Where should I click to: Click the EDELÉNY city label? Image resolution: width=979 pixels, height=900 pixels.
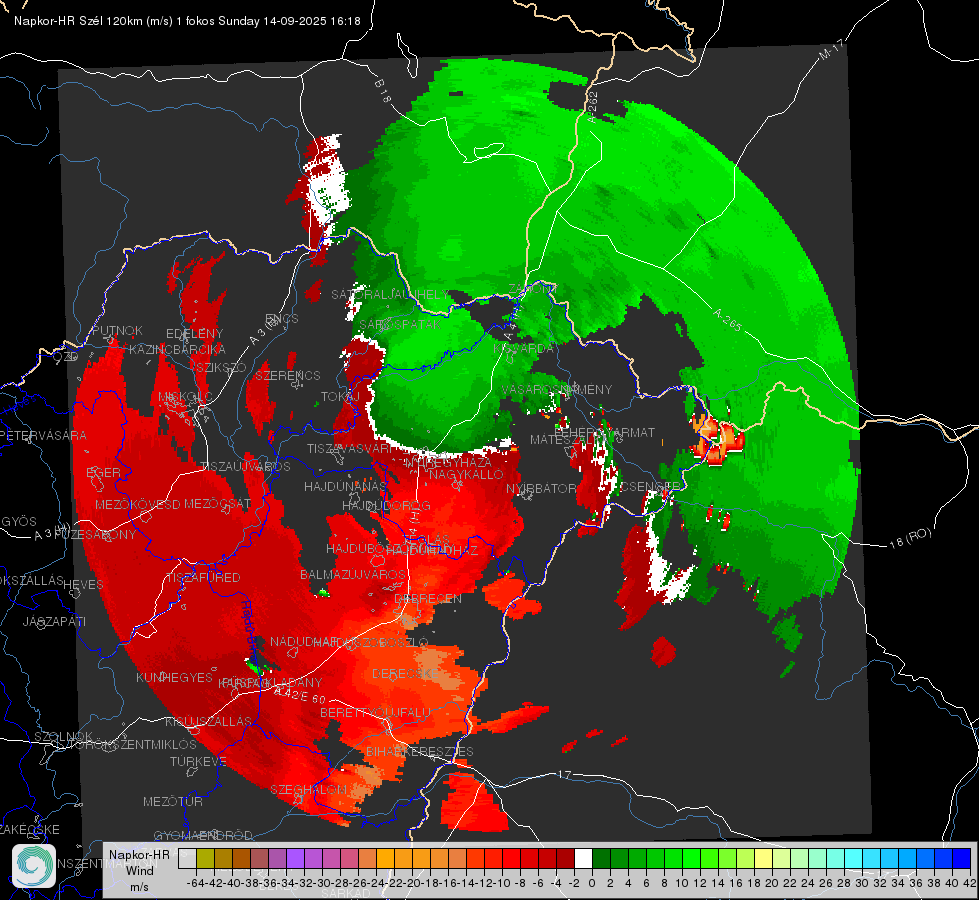(194, 334)
